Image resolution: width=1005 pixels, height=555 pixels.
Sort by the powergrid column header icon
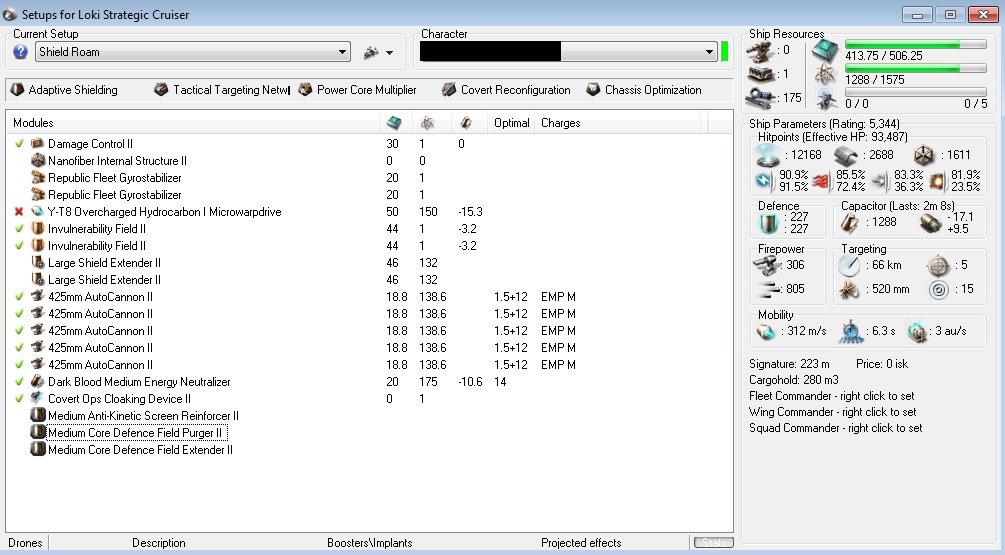coord(427,123)
